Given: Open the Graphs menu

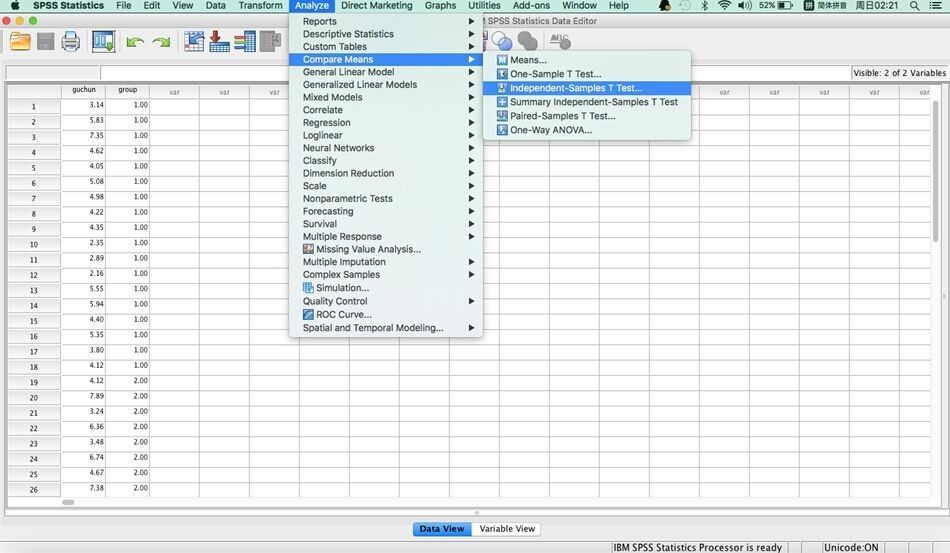Looking at the screenshot, I should click(x=440, y=5).
